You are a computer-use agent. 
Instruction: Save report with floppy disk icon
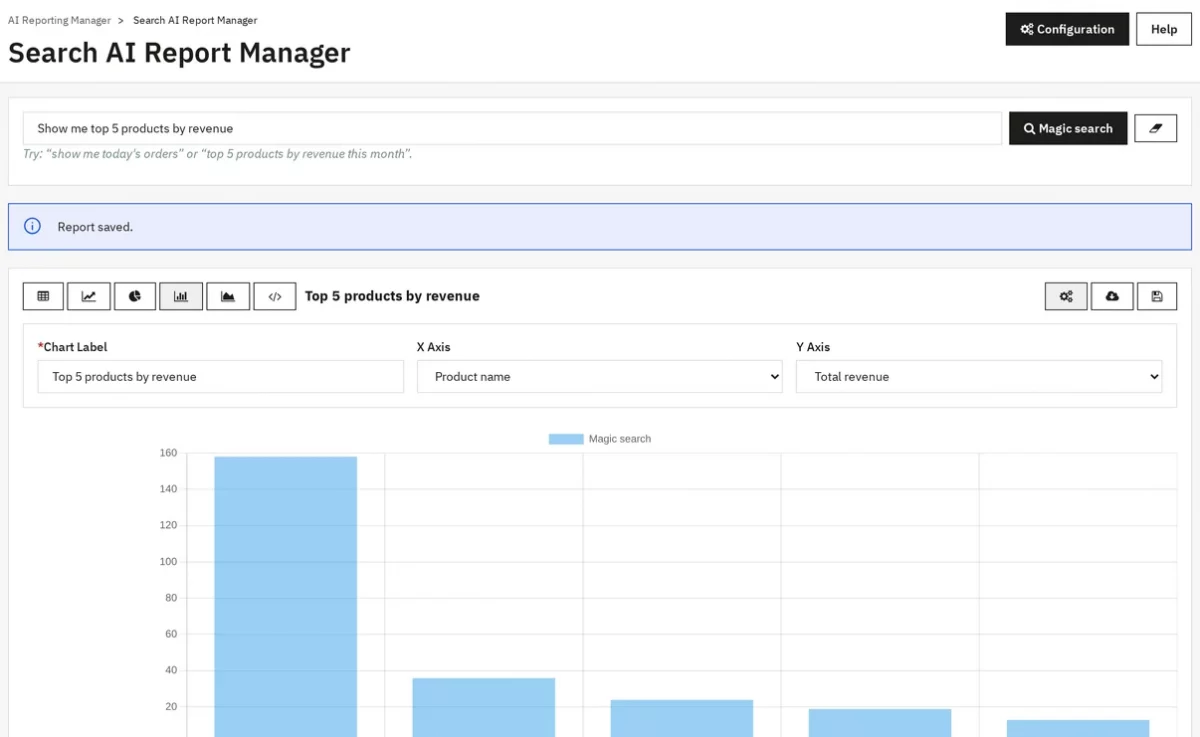click(1157, 296)
